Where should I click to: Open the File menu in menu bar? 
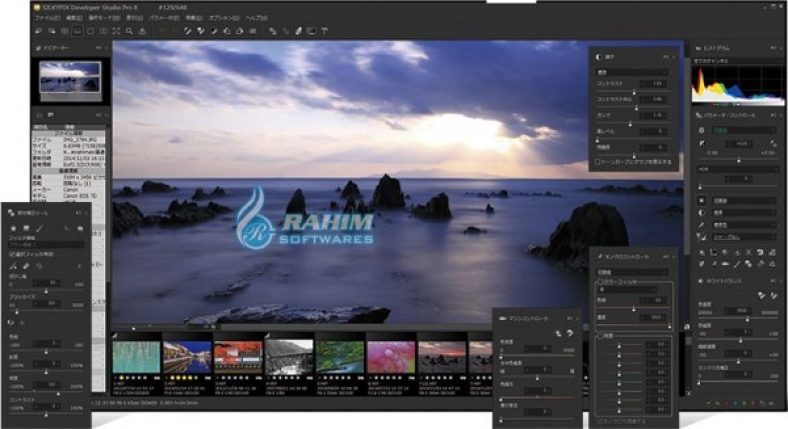(x=46, y=18)
